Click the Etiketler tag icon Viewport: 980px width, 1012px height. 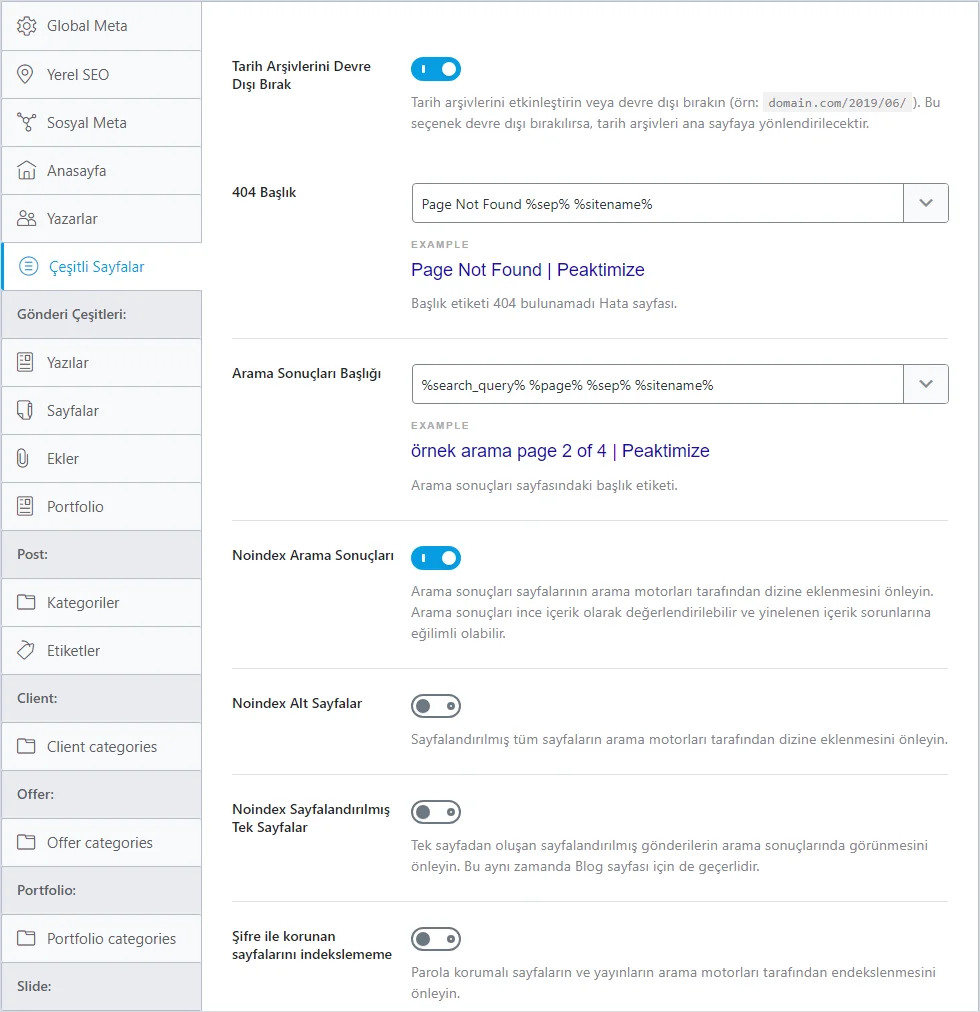click(x=26, y=651)
